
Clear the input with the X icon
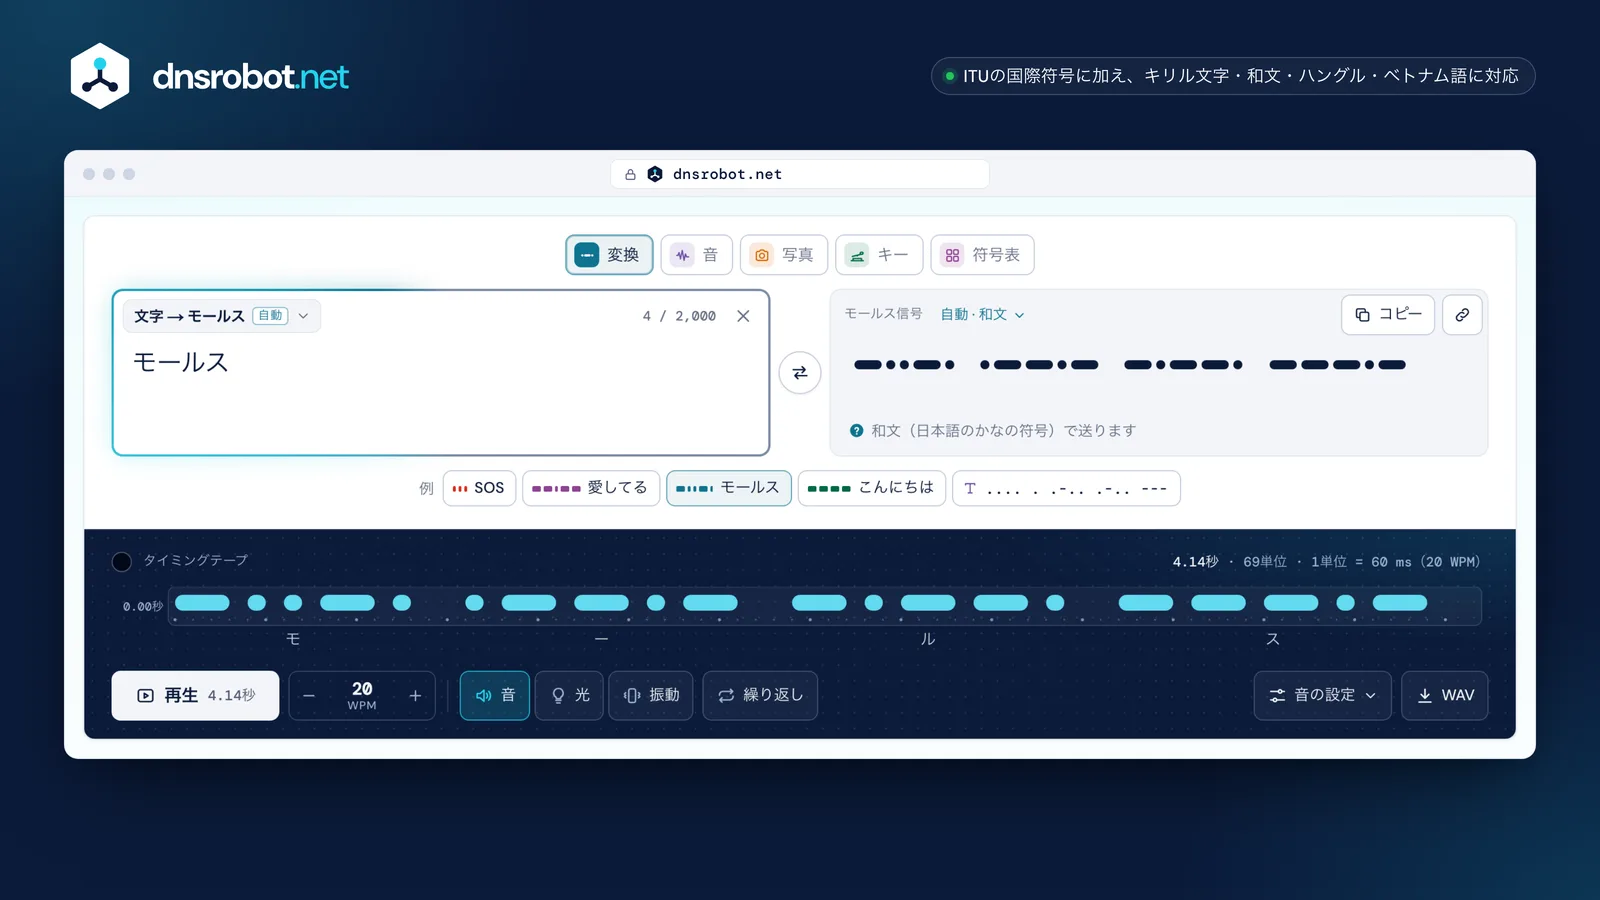point(743,316)
